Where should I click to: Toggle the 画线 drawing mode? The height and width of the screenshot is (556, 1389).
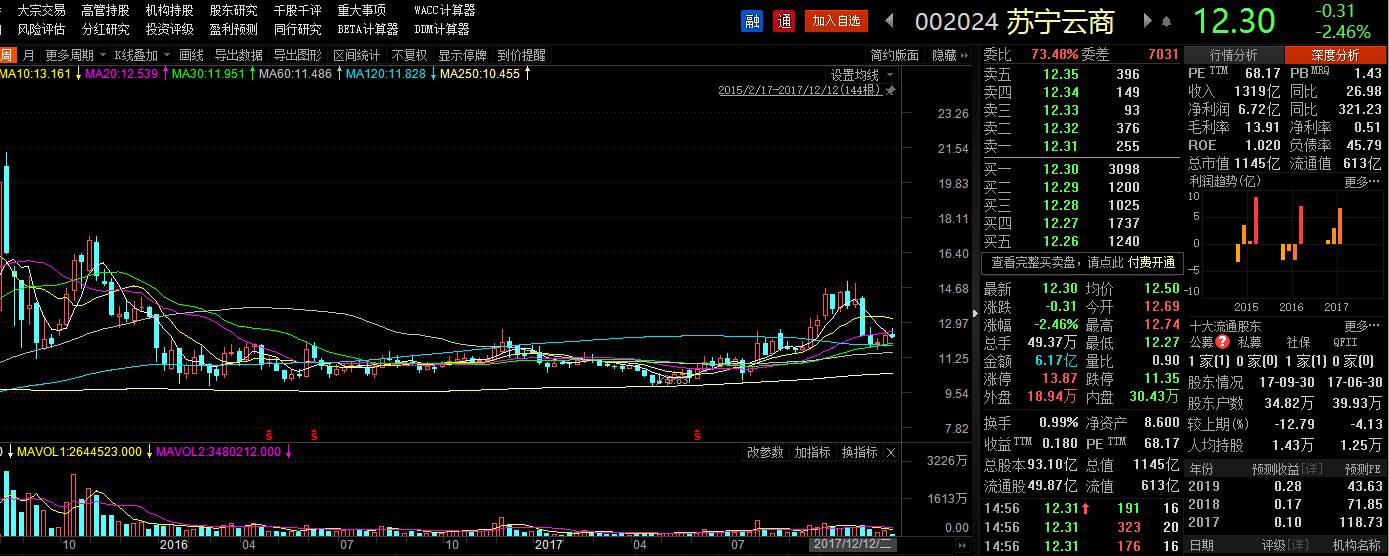coord(191,55)
